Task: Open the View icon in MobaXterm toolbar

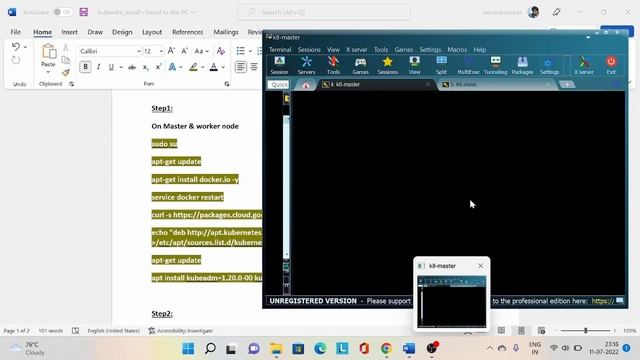Action: [414, 65]
